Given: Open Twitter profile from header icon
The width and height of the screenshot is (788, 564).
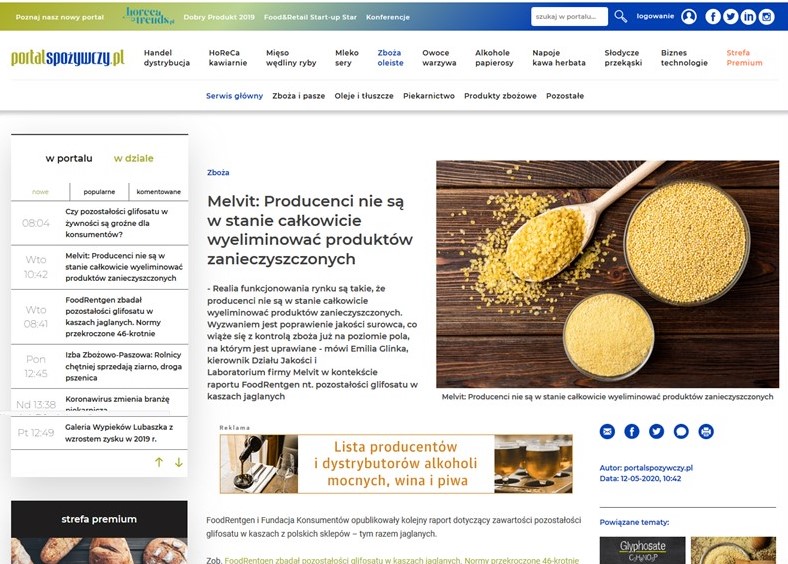Looking at the screenshot, I should click(x=730, y=17).
